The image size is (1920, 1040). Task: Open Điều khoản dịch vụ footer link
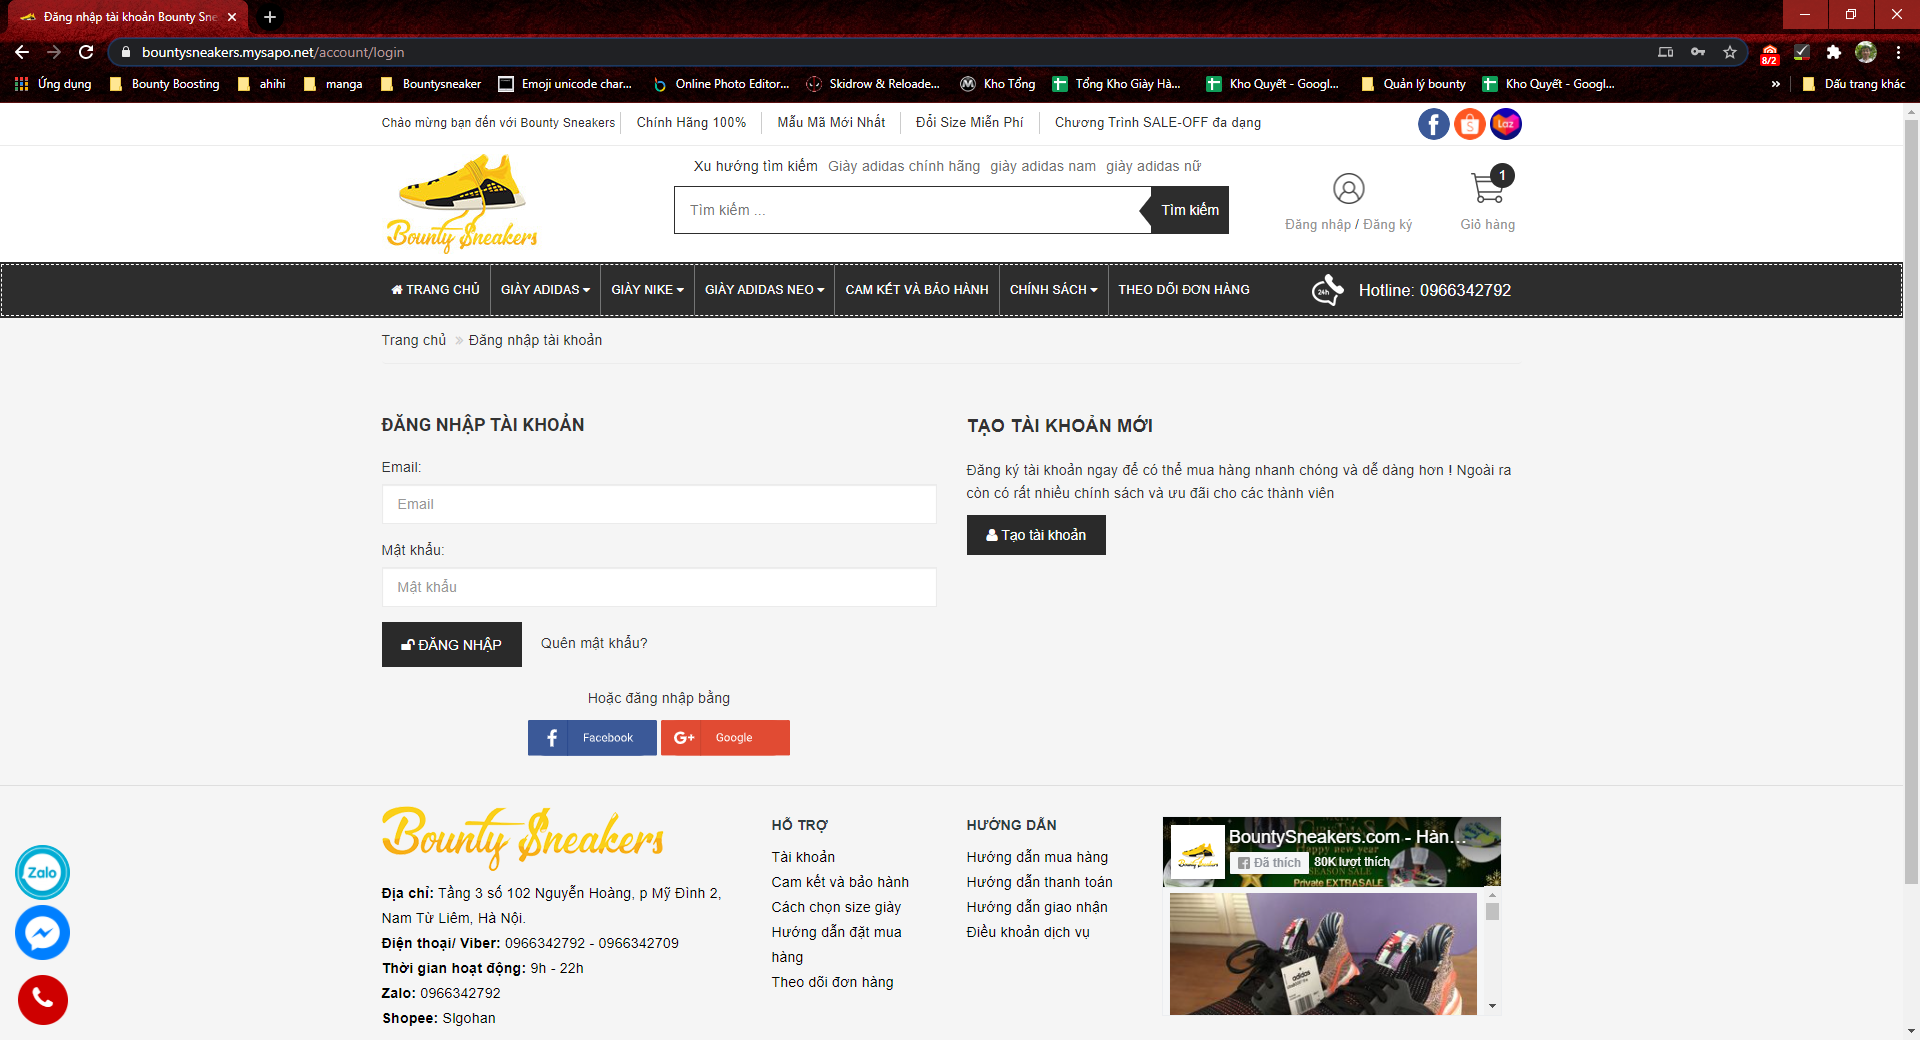(x=1028, y=932)
